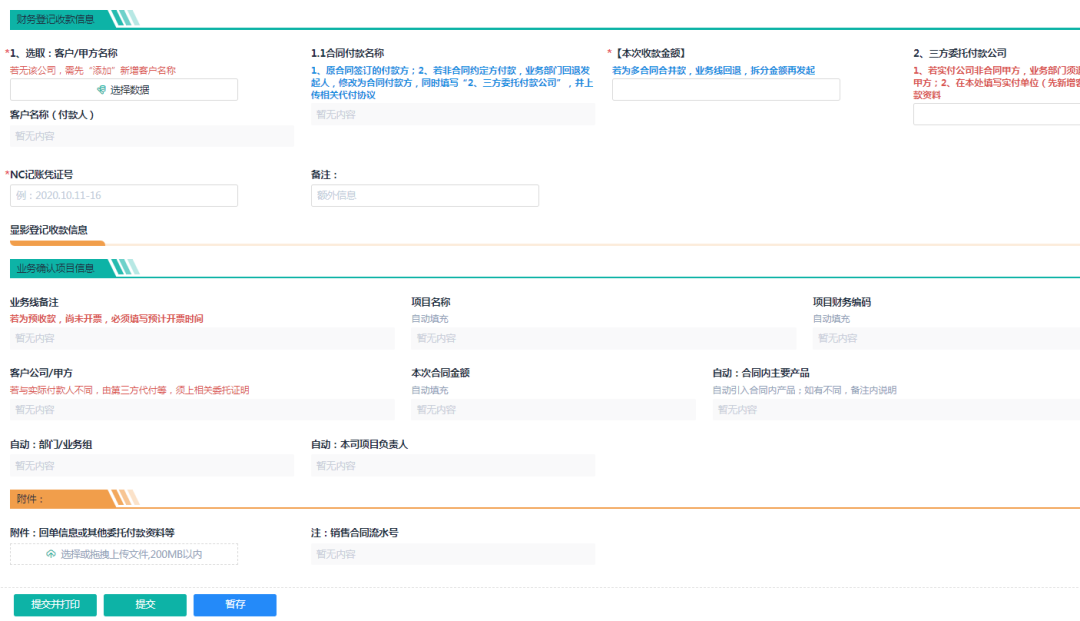Click the 1.1合同付款名称 field
Screen dimensions: 1080x621
point(453,114)
